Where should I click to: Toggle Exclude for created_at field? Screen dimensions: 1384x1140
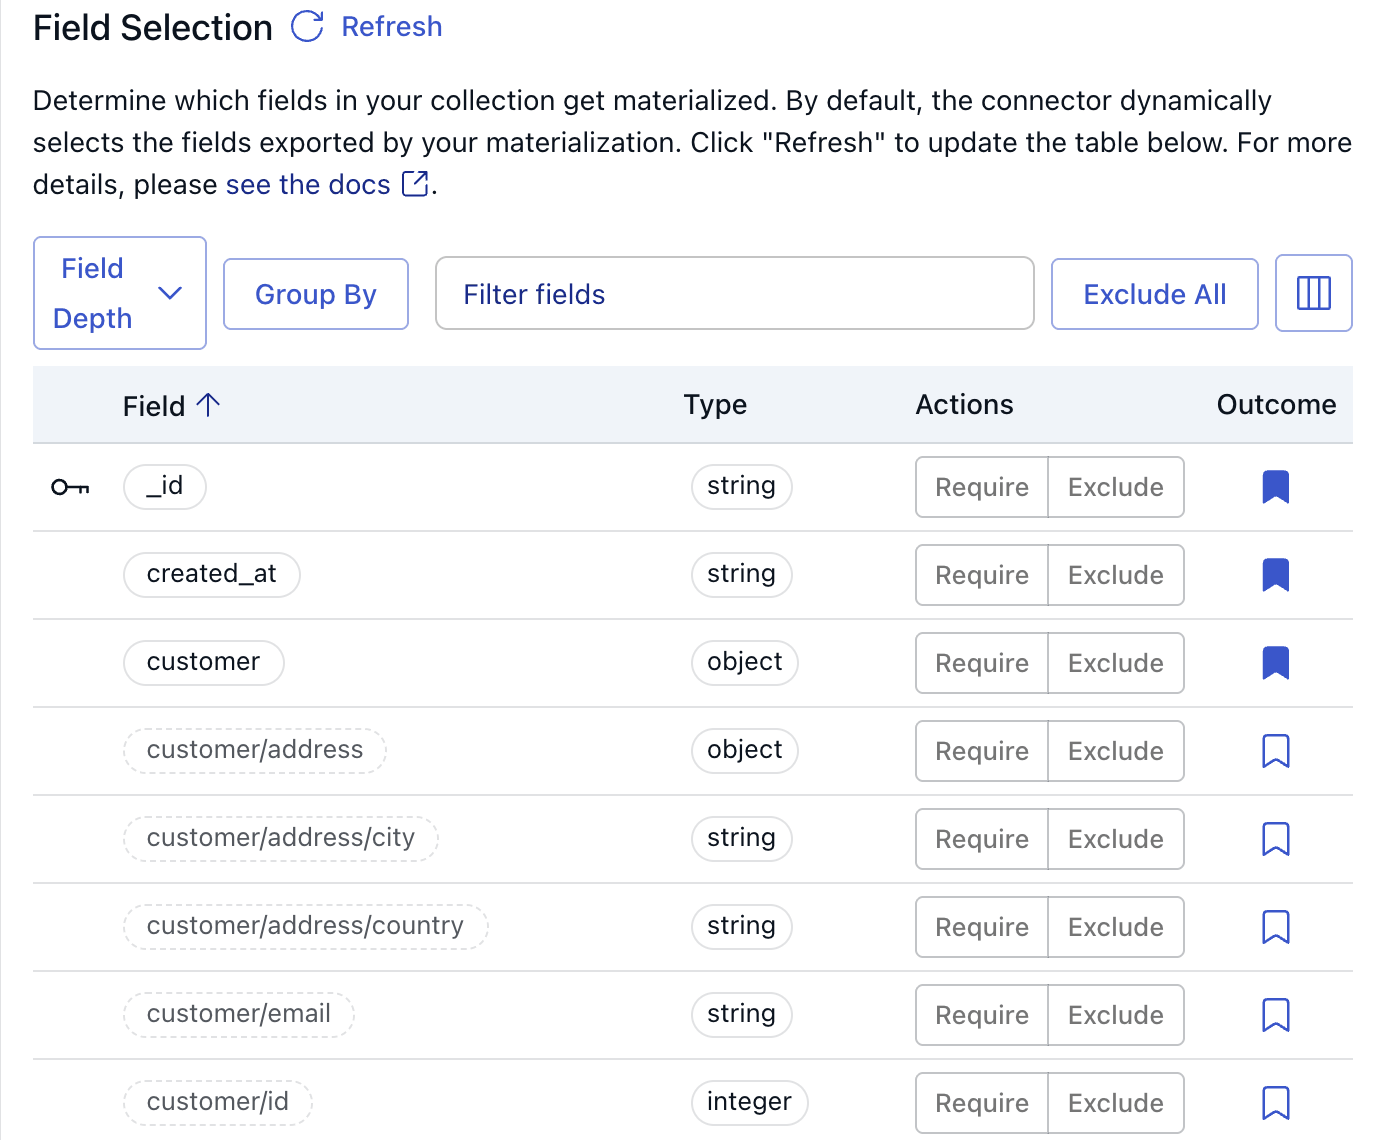tap(1116, 575)
